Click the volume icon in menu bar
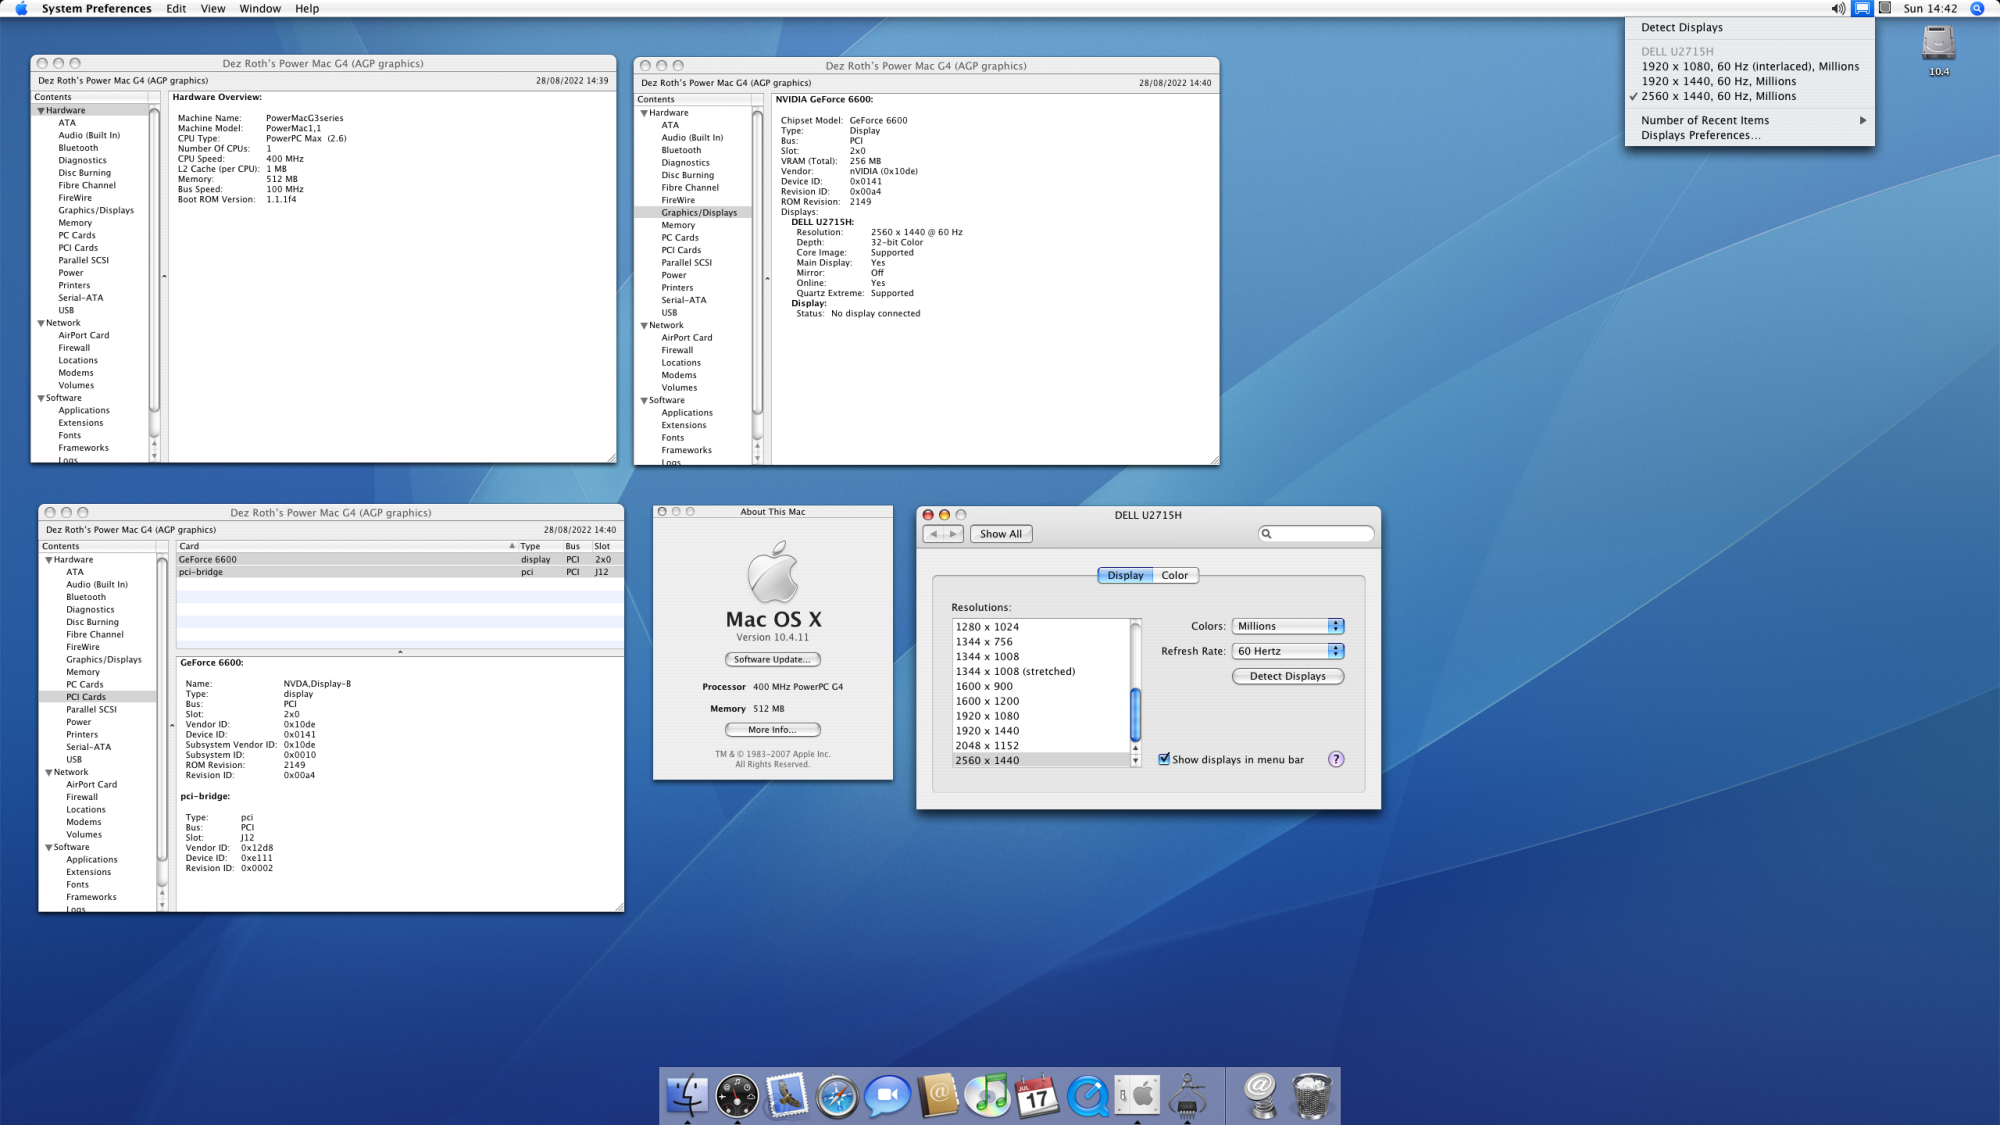Screen dimensions: 2000x1125 tap(1838, 8)
